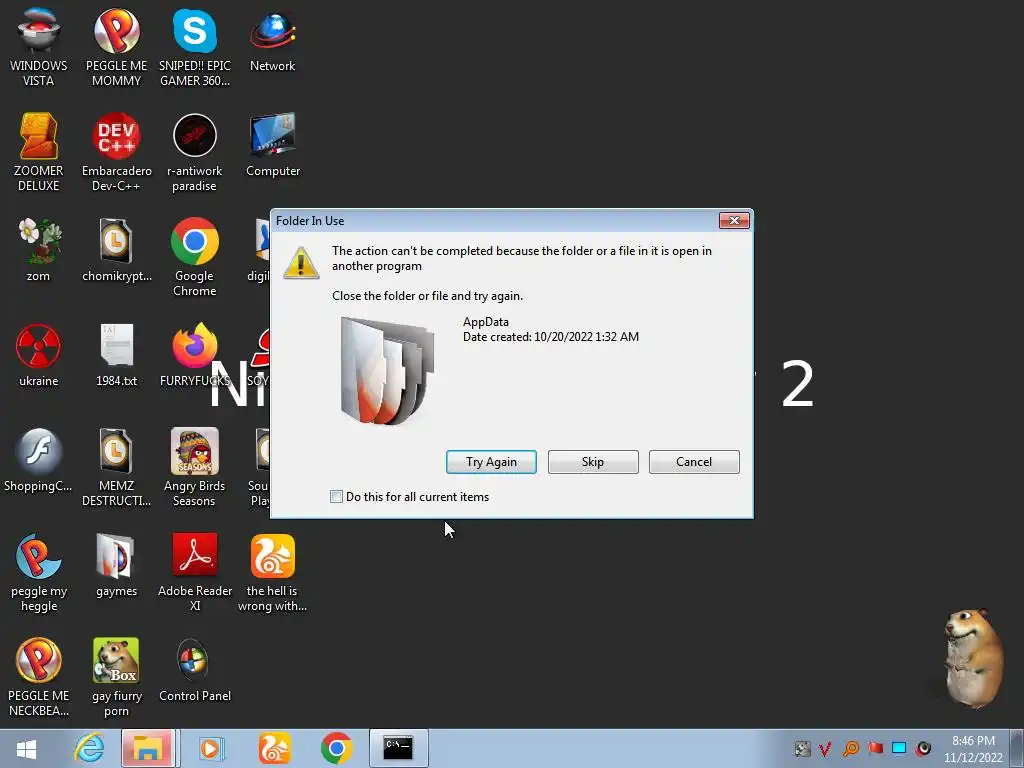Open the Control Panel desktop icon
The image size is (1024, 768).
click(195, 671)
